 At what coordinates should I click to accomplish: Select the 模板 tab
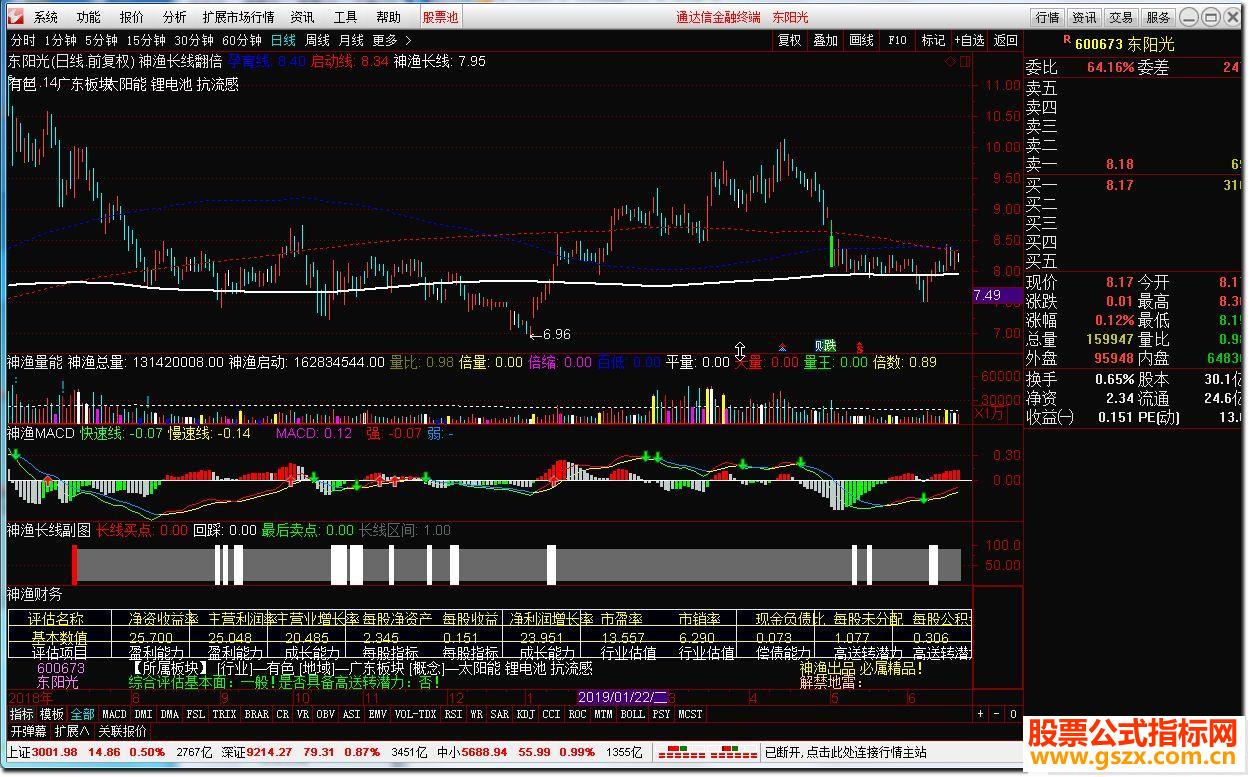[x=52, y=714]
